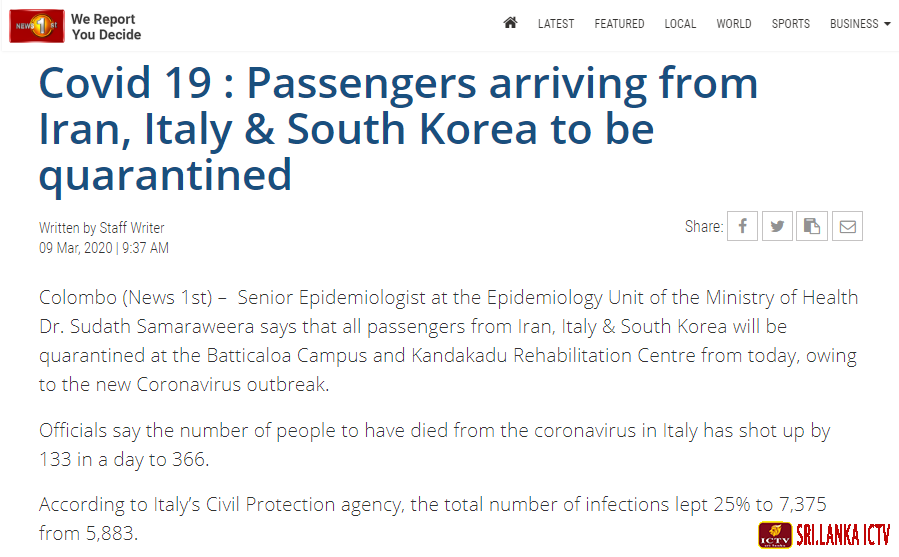The width and height of the screenshot is (899, 557).
Task: Click the publication date 09 Mar, 2020
Action: tap(76, 248)
